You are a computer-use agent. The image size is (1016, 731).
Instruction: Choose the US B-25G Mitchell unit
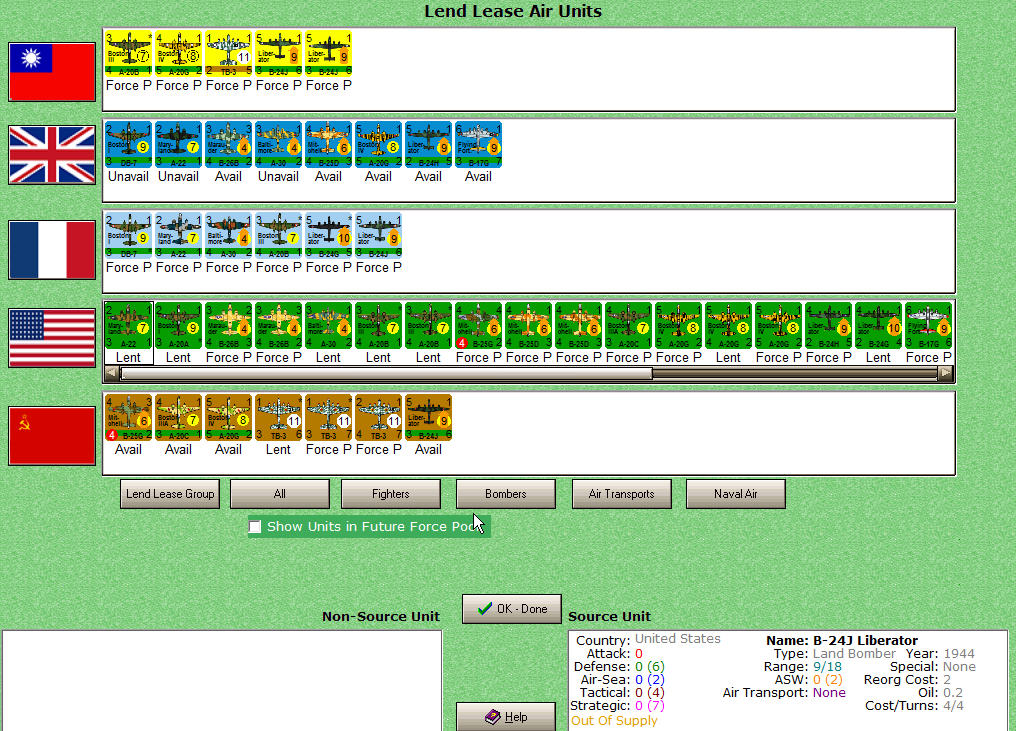click(x=478, y=326)
